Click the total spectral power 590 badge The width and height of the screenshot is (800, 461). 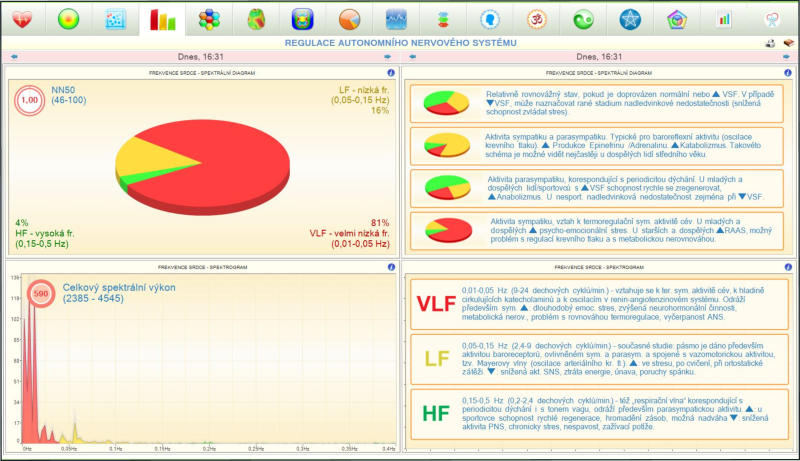tap(42, 294)
